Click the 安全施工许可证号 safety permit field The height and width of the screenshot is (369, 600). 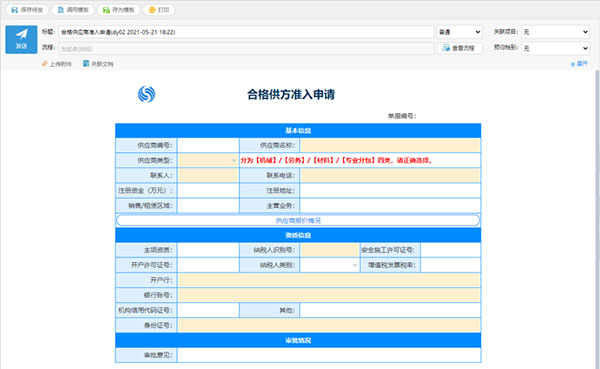pyautogui.click(x=450, y=250)
